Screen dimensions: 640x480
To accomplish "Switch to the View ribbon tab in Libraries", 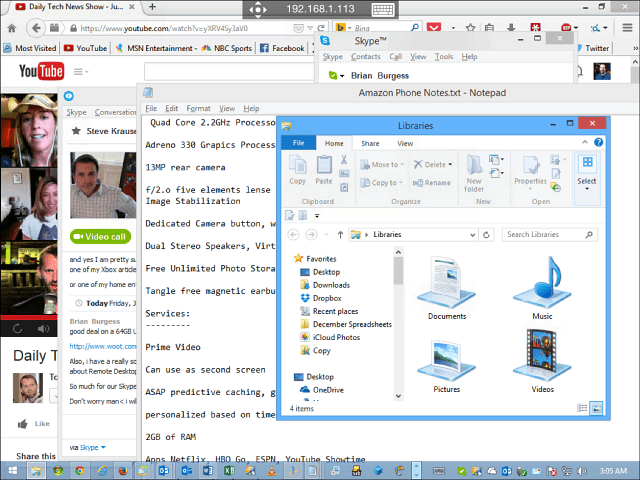I will pyautogui.click(x=405, y=143).
